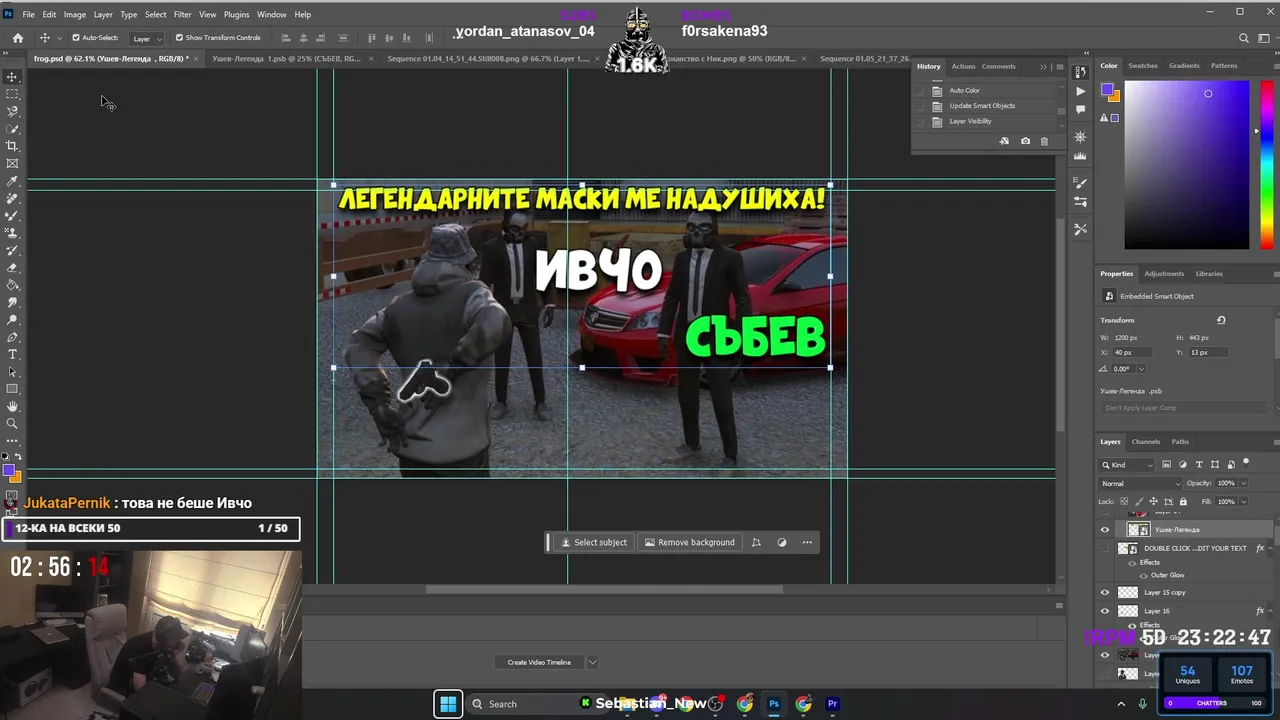This screenshot has height=720, width=1280.
Task: Hide Layer 15 copy
Action: (1105, 592)
